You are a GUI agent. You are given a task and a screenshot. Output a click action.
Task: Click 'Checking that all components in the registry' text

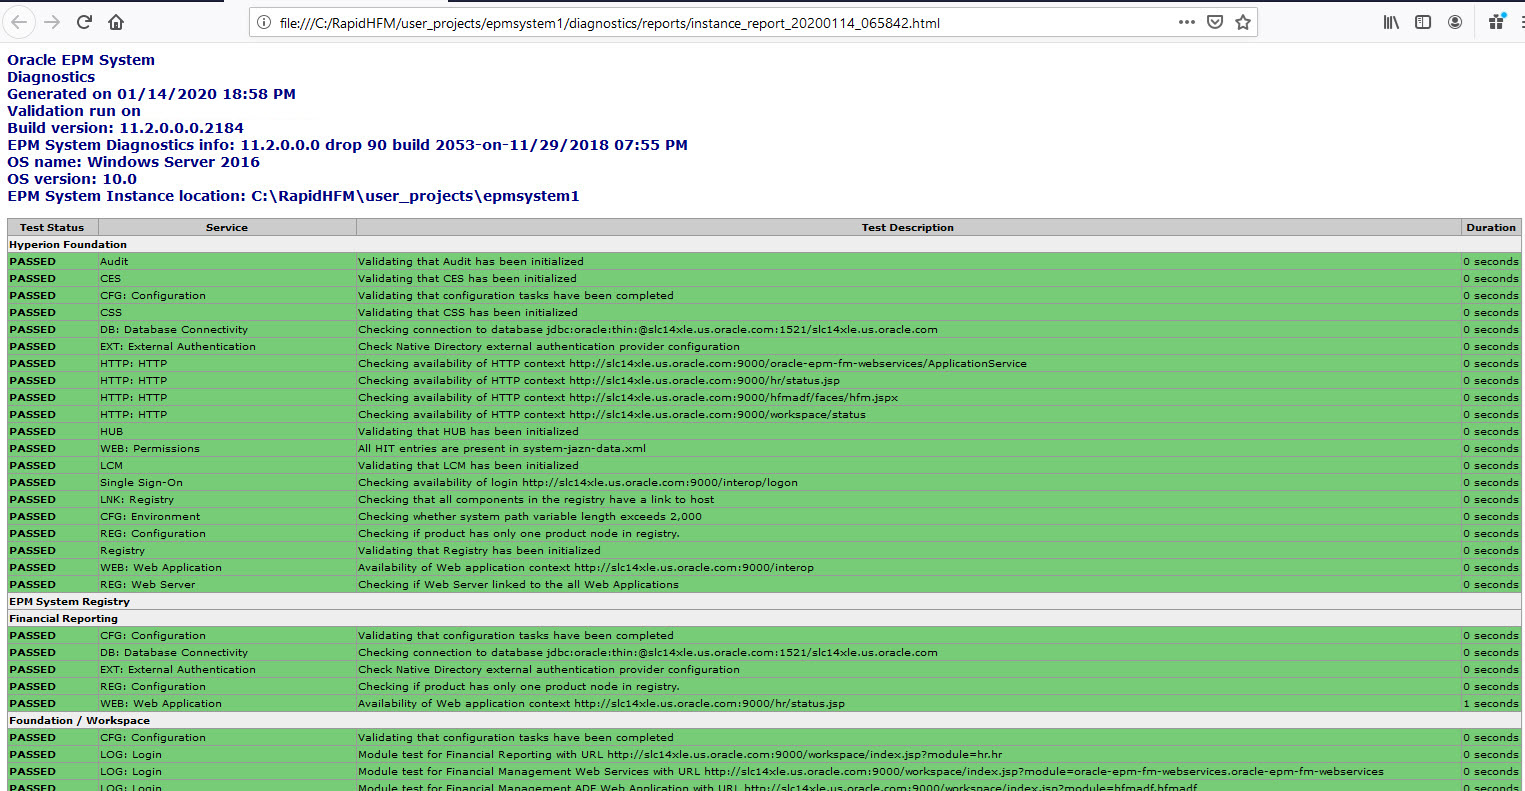(x=536, y=499)
